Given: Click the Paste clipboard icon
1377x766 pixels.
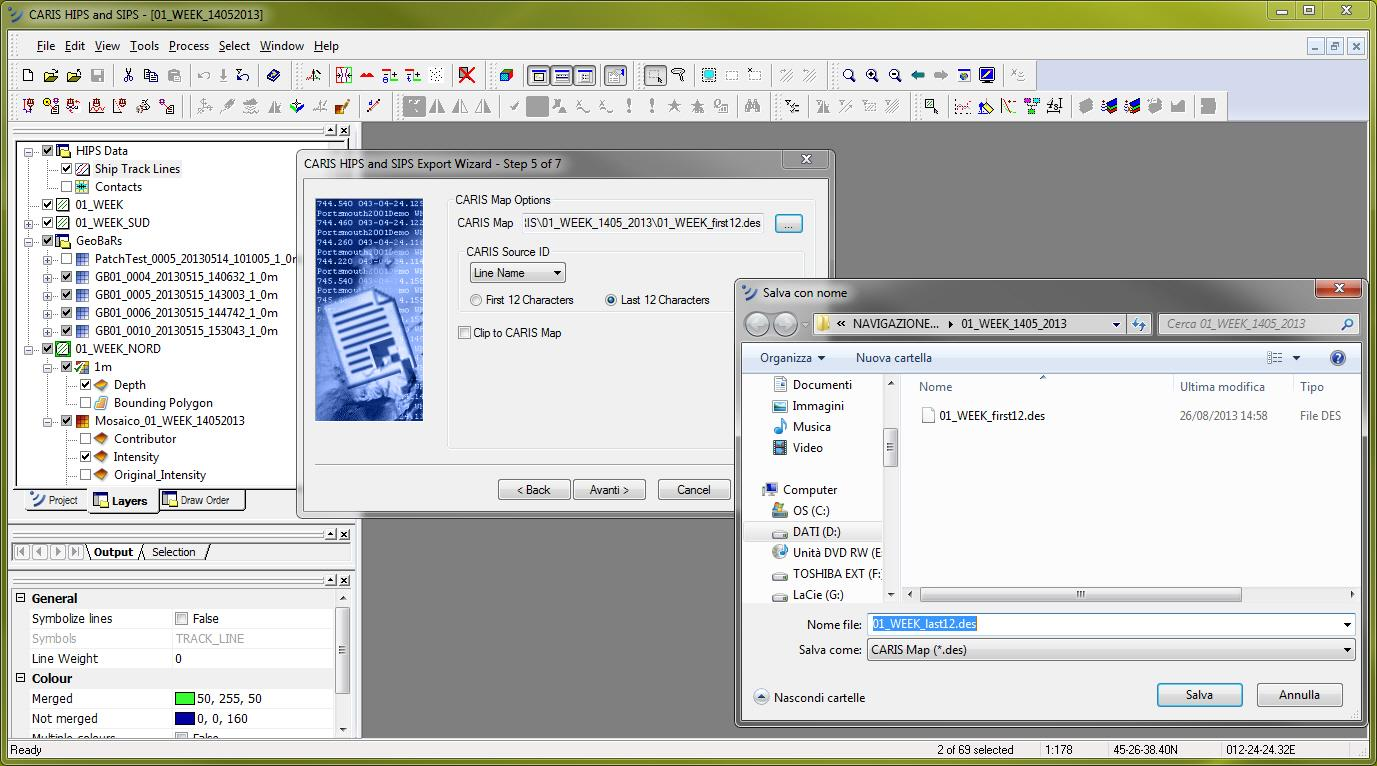Looking at the screenshot, I should point(174,75).
